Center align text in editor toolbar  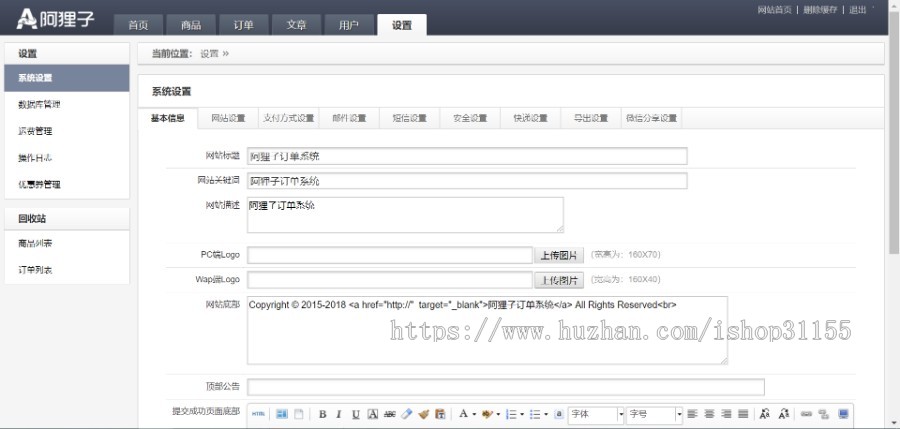pos(709,414)
